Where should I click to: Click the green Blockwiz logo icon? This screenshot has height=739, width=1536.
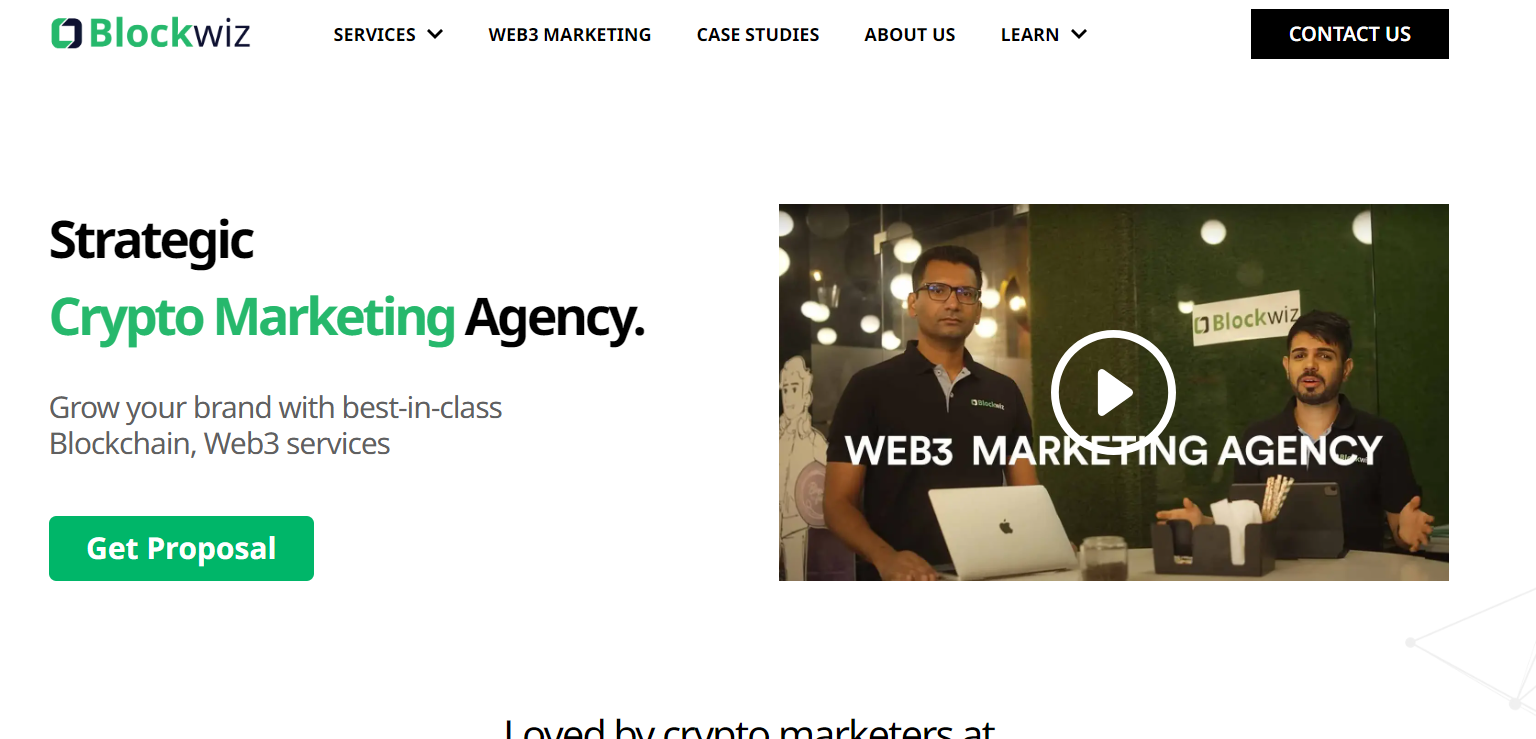tap(66, 33)
